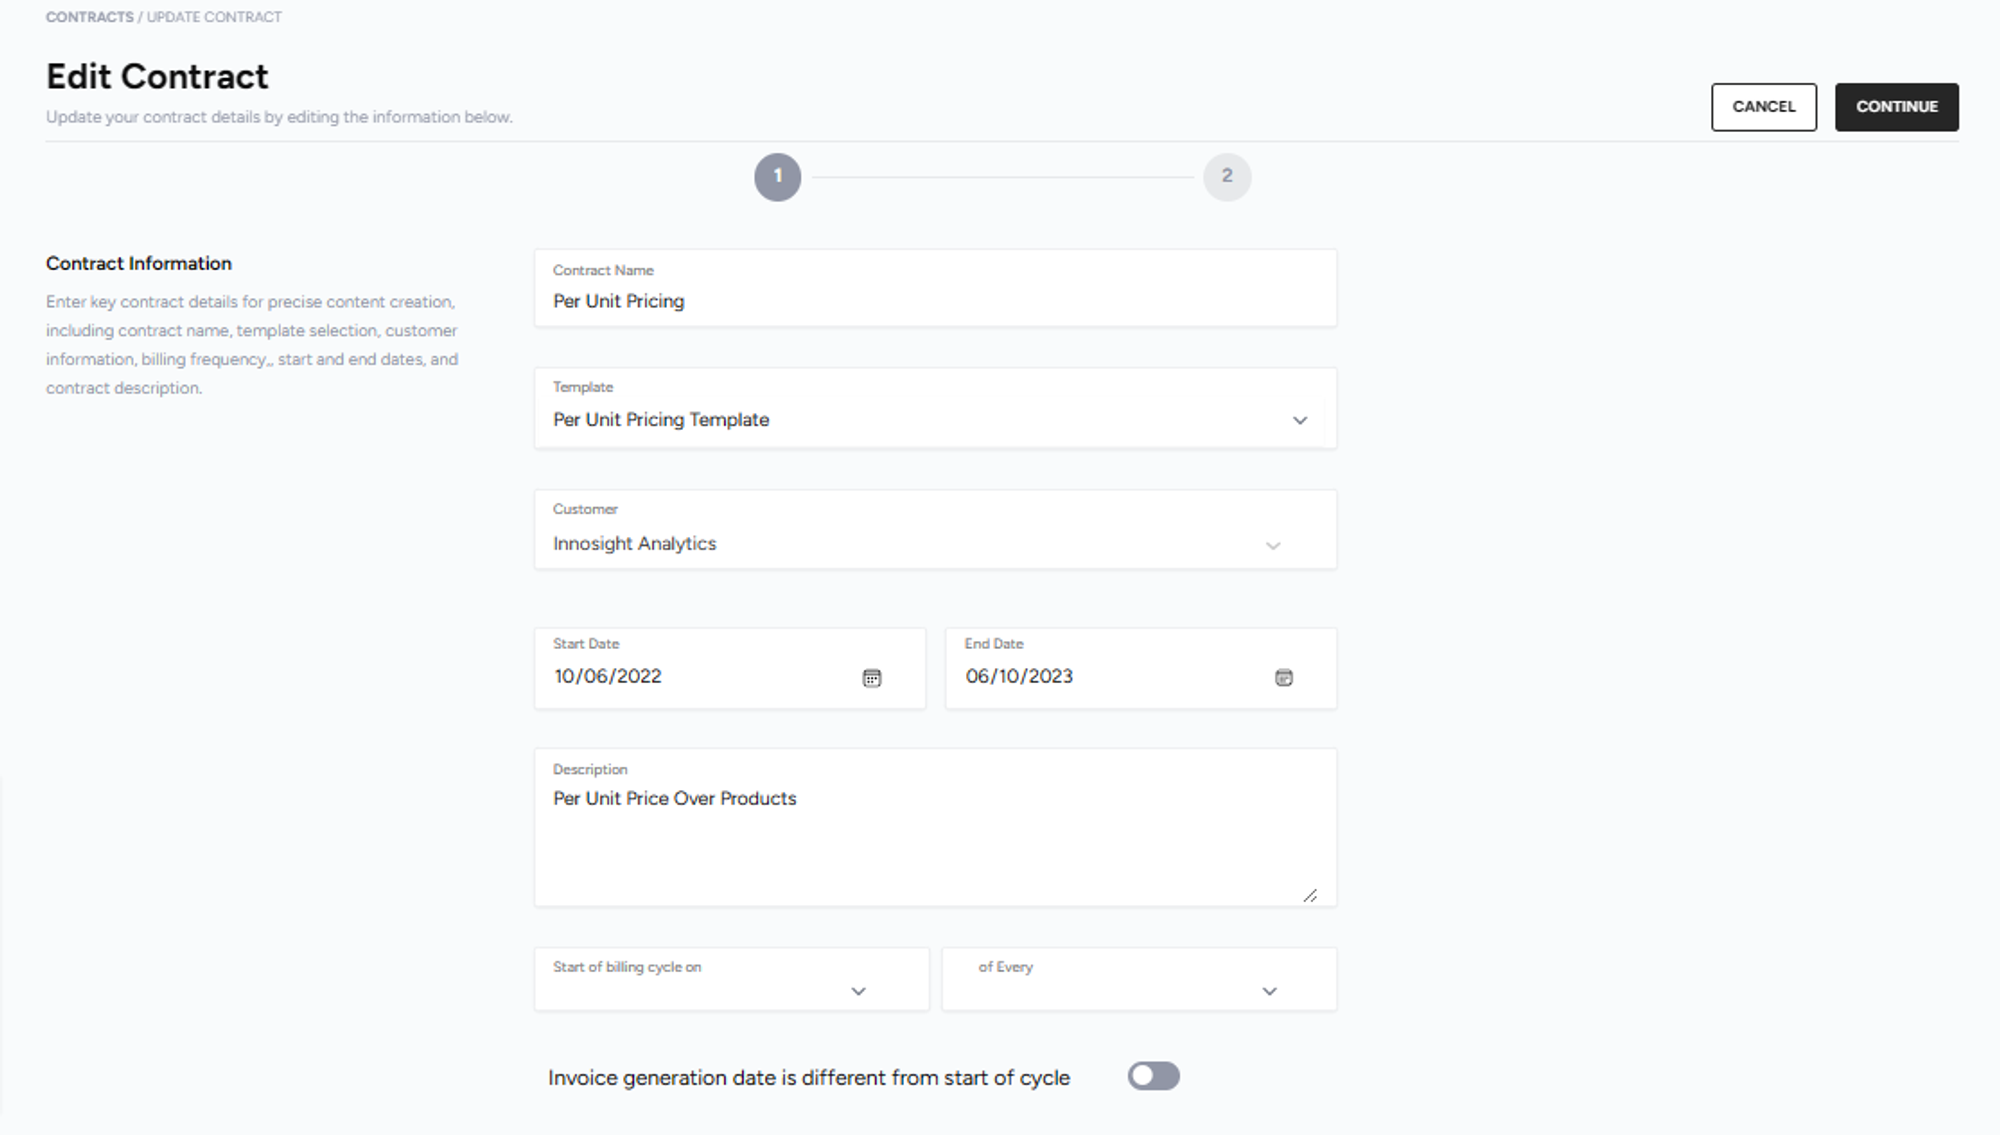This screenshot has height=1135, width=2000.
Task: Click the Innosight Analytics customer value
Action: pyautogui.click(x=635, y=544)
